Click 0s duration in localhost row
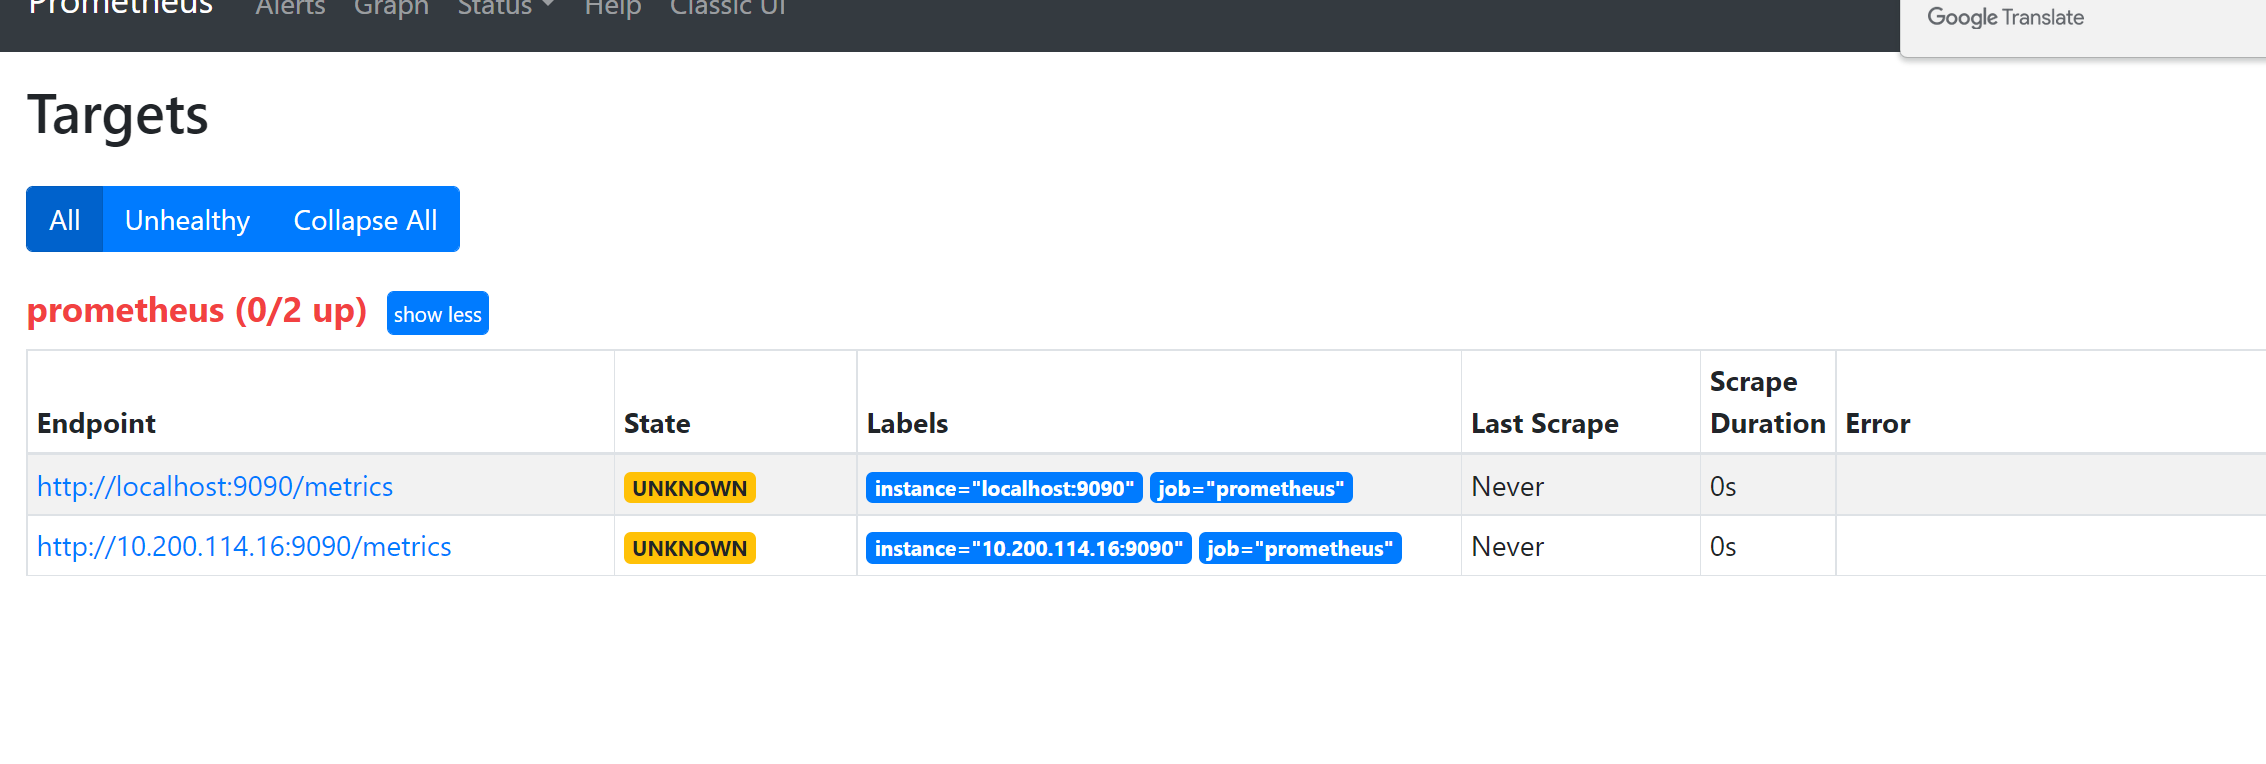Viewport: 2266px width, 764px height. pos(1723,487)
